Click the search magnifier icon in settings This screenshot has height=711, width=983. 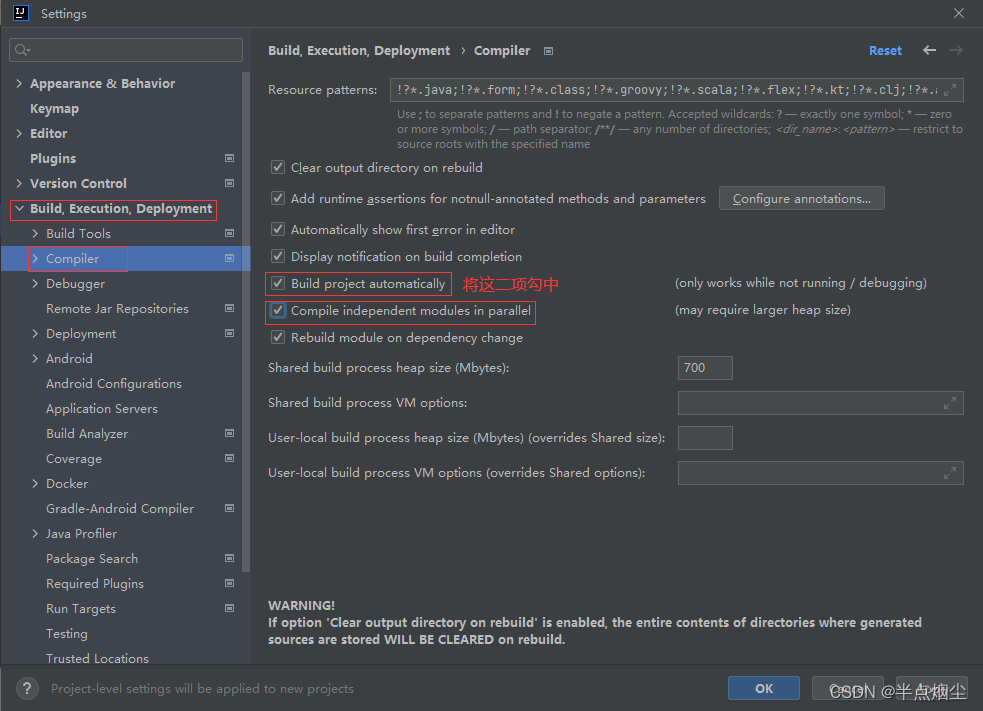[x=22, y=50]
